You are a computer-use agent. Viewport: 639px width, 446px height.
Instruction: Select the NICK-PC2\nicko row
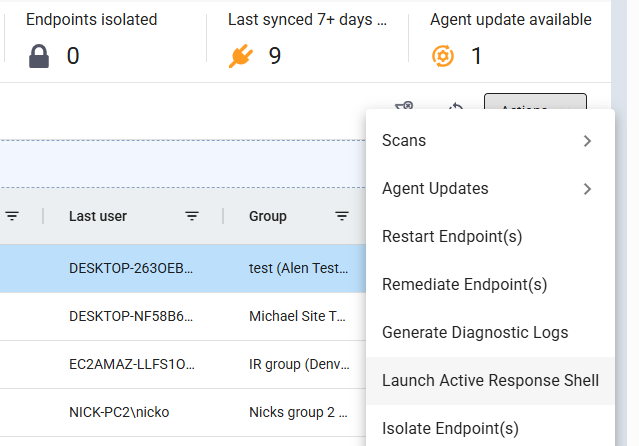(183, 413)
